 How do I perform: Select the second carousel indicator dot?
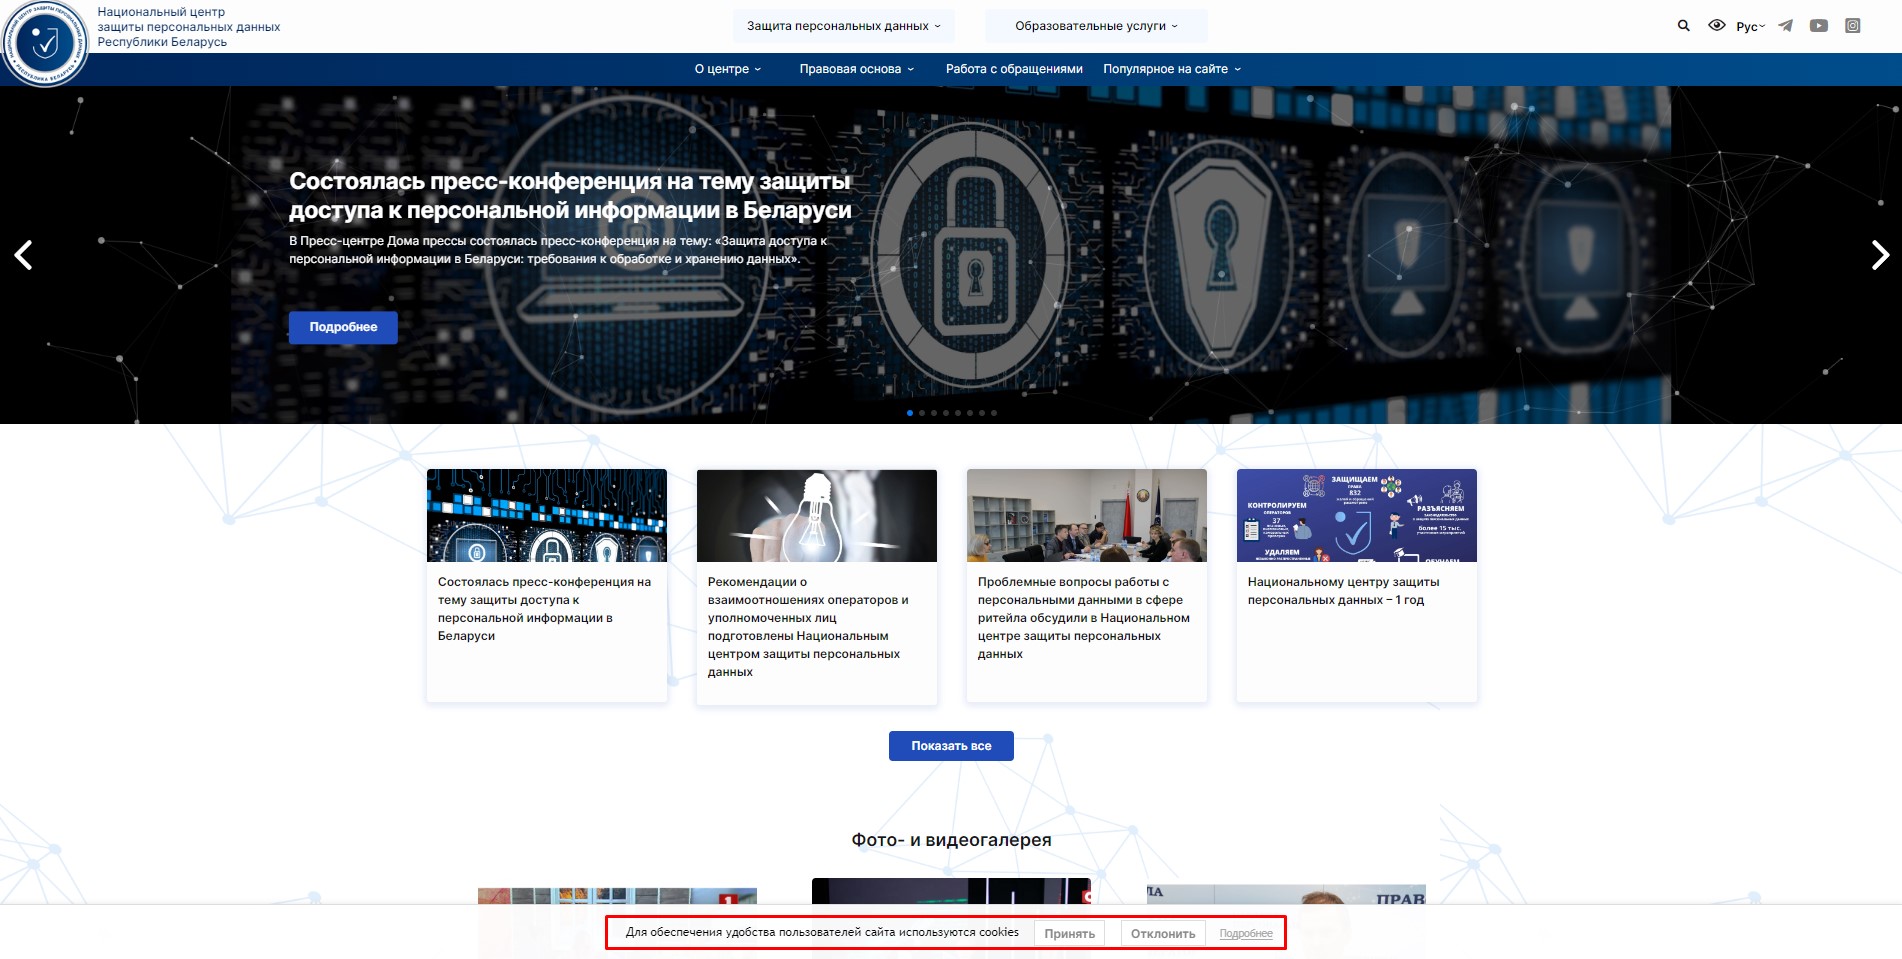[x=922, y=413]
